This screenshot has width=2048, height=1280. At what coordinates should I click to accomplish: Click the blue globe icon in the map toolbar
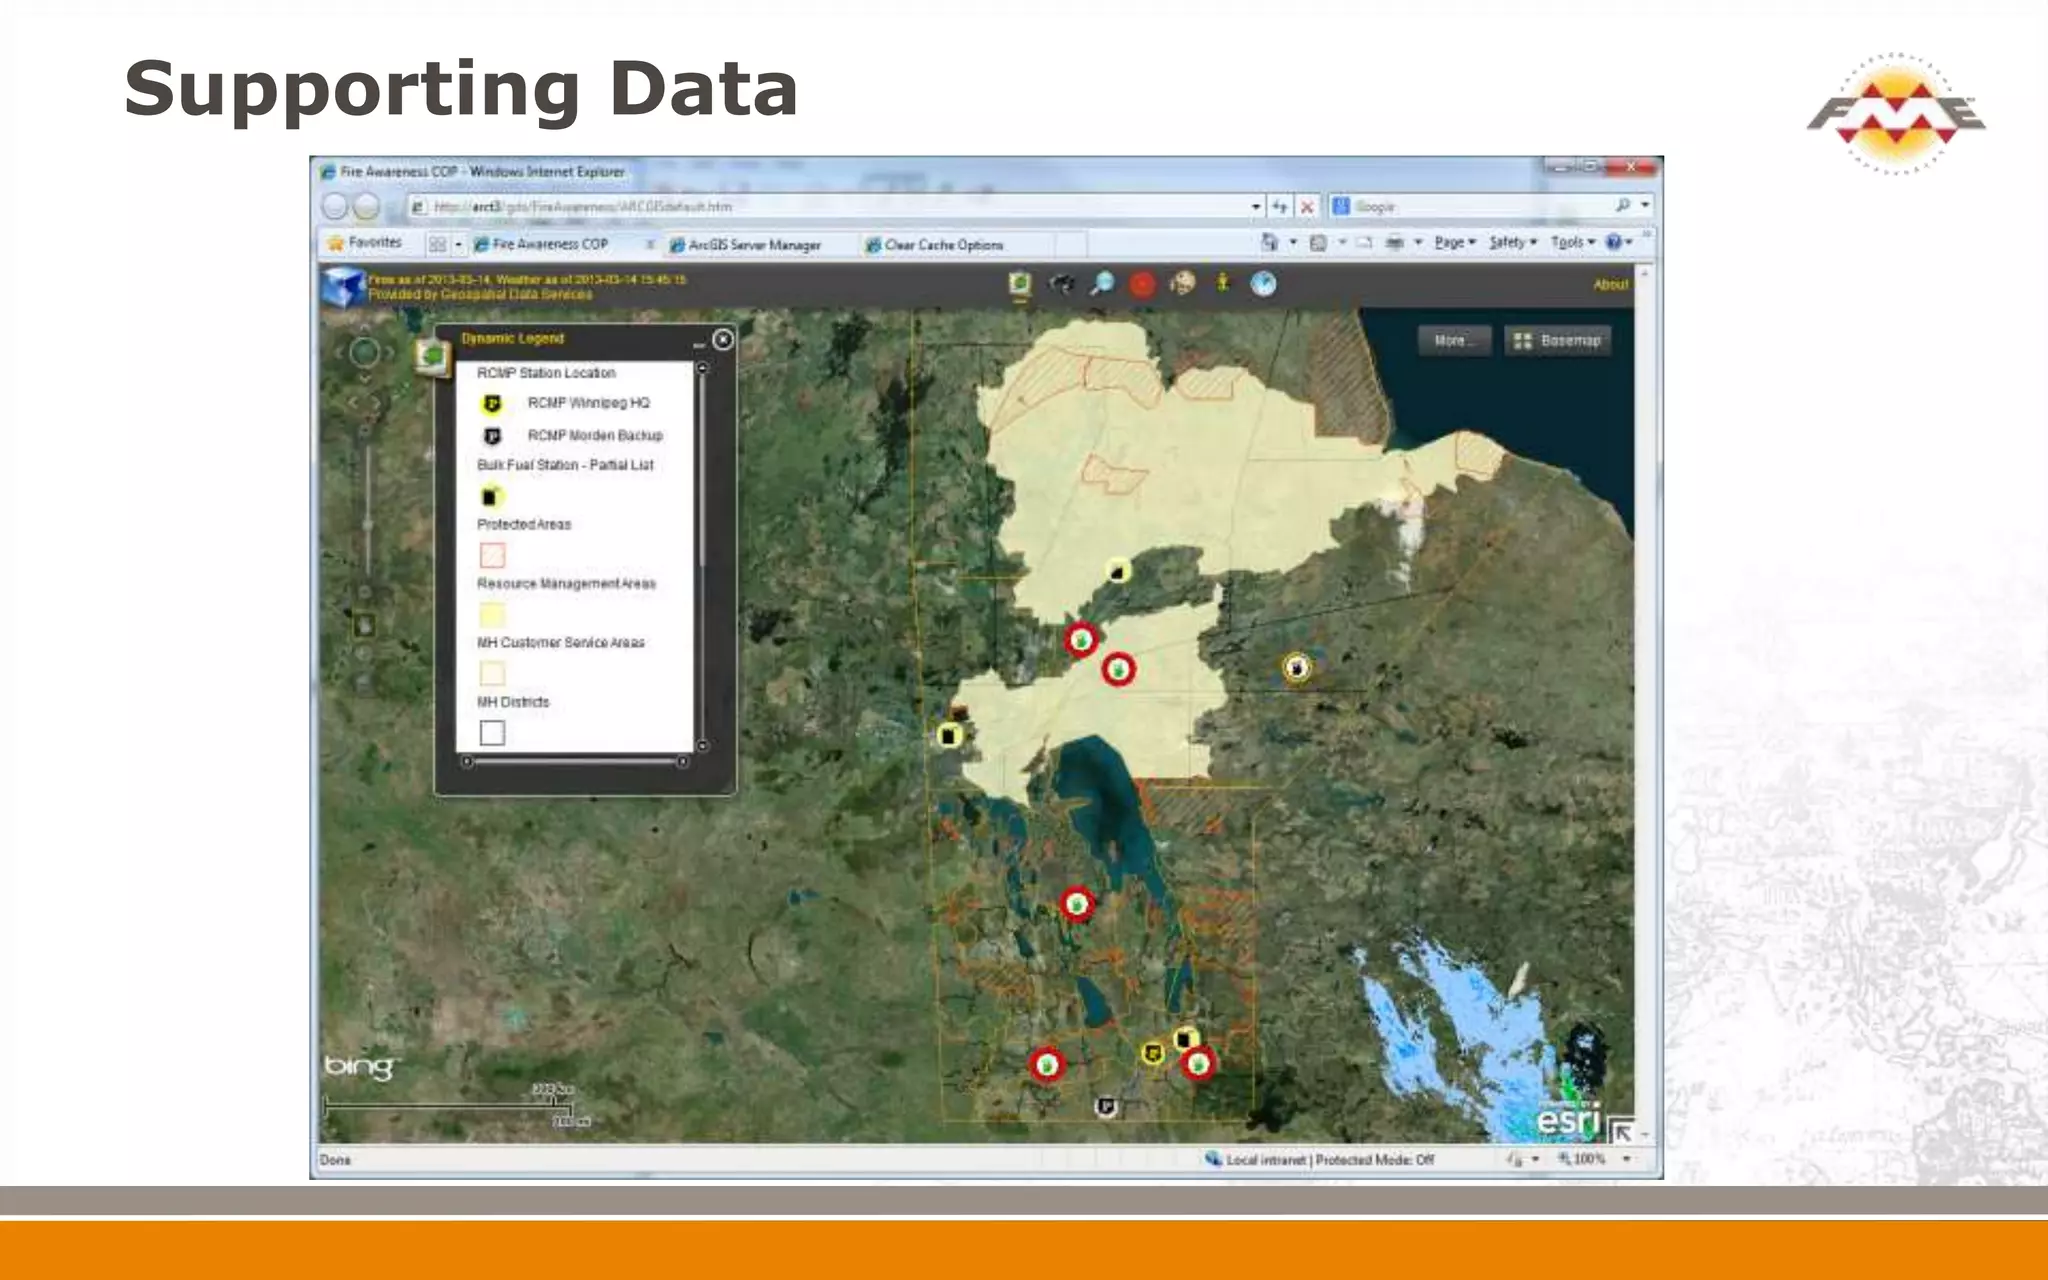click(x=1263, y=284)
